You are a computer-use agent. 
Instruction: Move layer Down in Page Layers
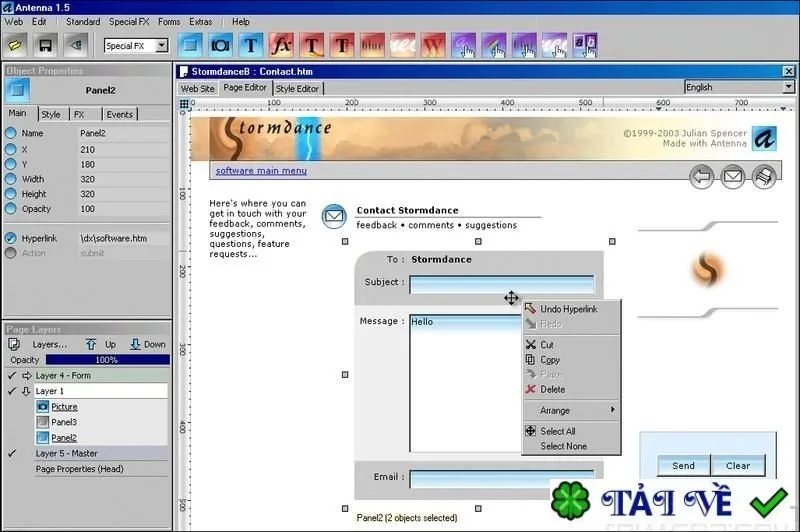[148, 344]
